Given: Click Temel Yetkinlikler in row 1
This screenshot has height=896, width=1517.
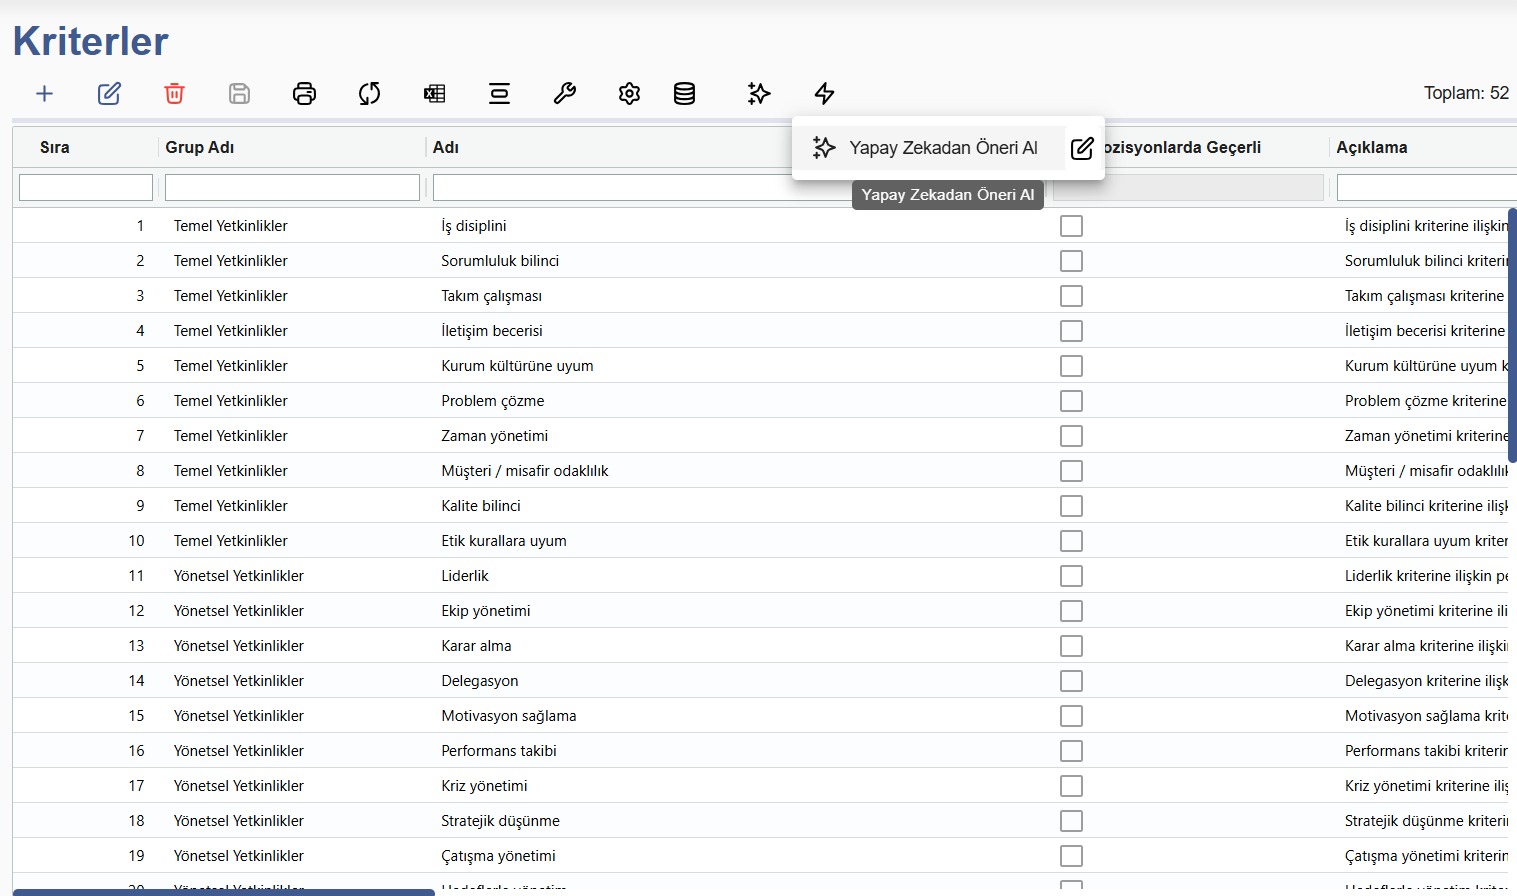Looking at the screenshot, I should [x=231, y=226].
